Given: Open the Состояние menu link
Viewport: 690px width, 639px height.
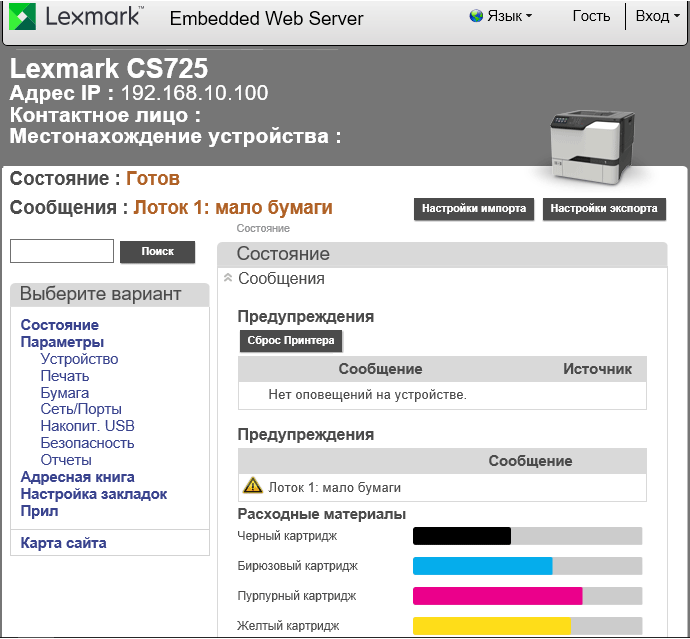Looking at the screenshot, I should (x=59, y=325).
